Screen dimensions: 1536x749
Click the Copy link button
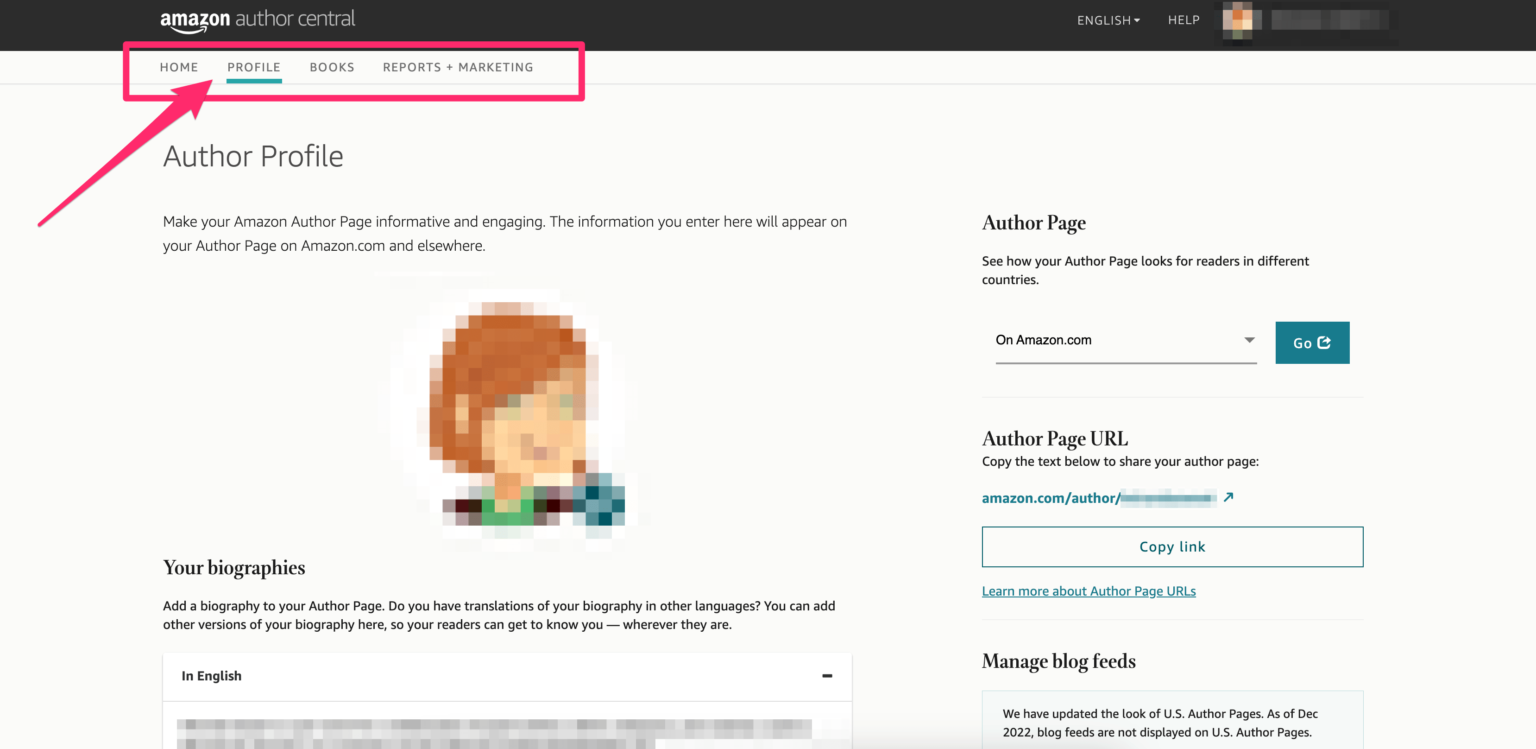pyautogui.click(x=1171, y=547)
